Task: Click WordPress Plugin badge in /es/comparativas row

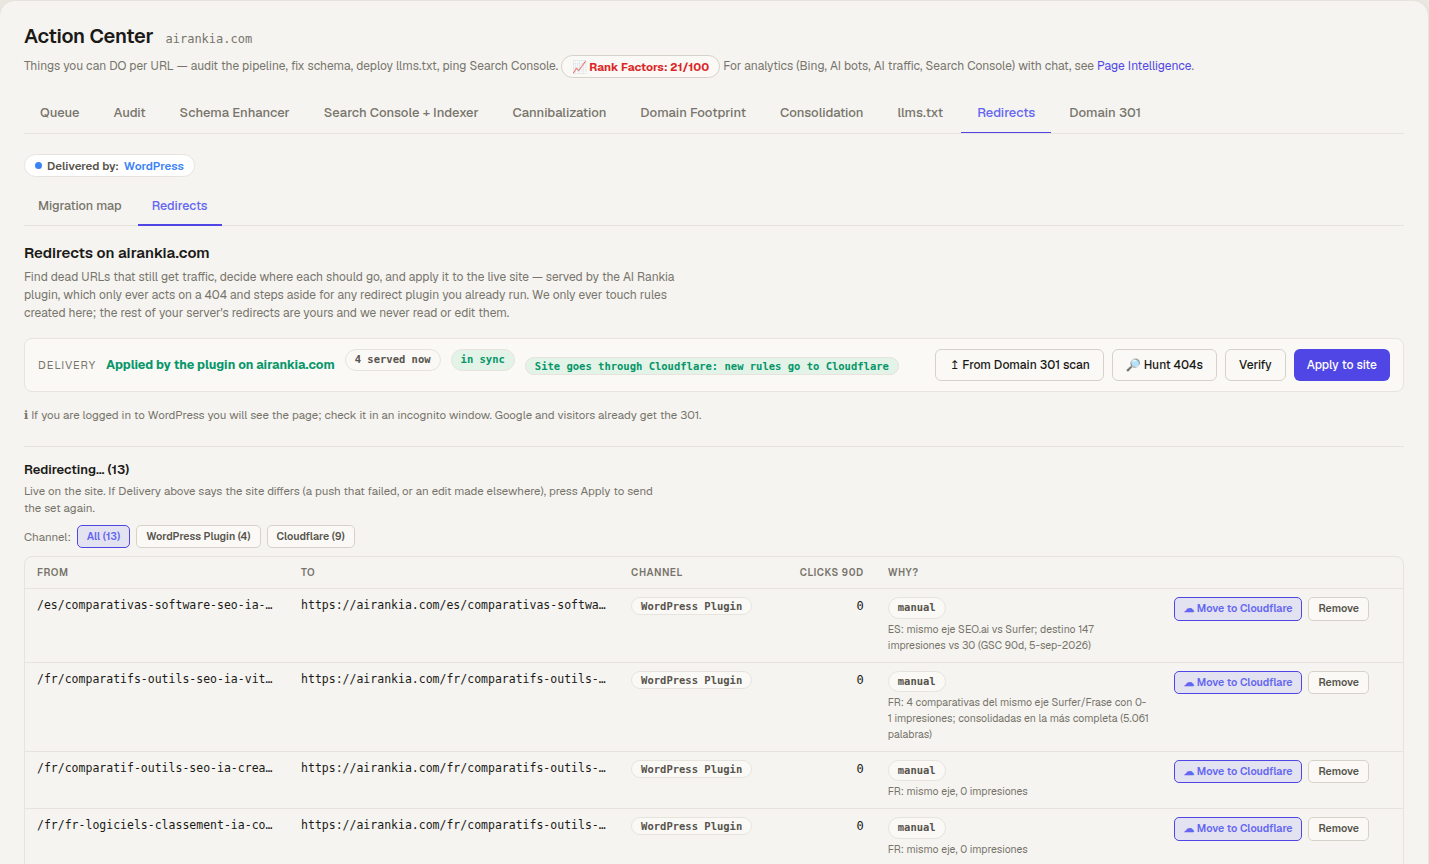Action: click(691, 606)
